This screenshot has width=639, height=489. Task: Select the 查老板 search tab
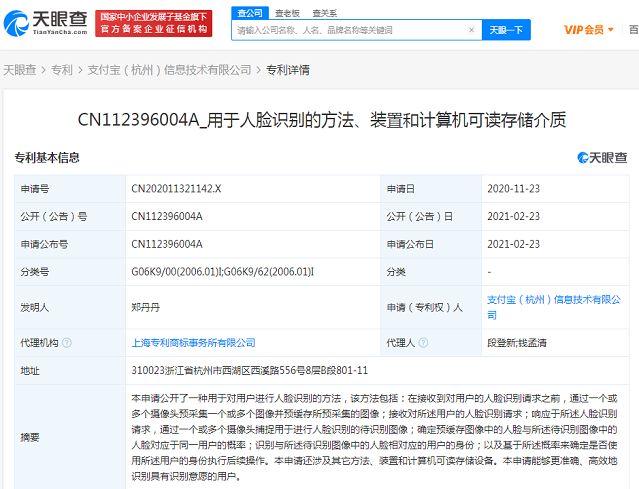(x=287, y=13)
